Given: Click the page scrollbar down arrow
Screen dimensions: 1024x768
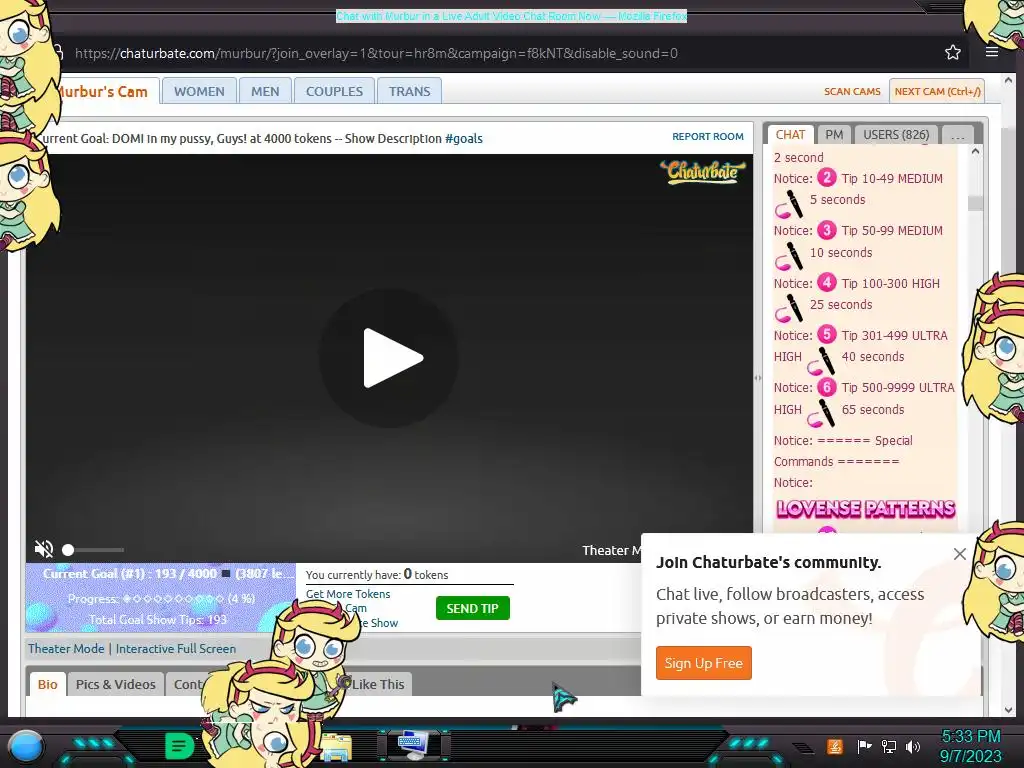Looking at the screenshot, I should [x=1008, y=710].
